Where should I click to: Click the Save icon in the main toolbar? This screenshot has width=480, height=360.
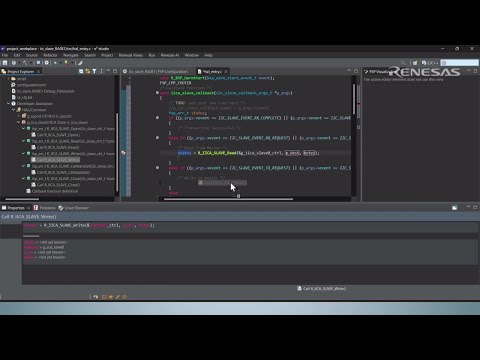5,63
